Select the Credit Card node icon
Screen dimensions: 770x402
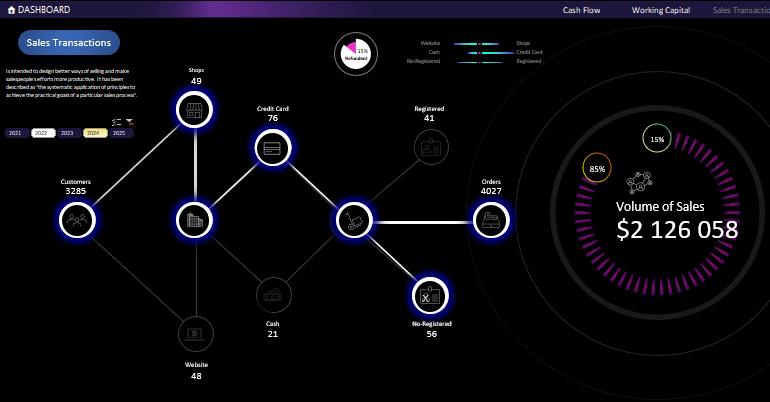[272, 148]
